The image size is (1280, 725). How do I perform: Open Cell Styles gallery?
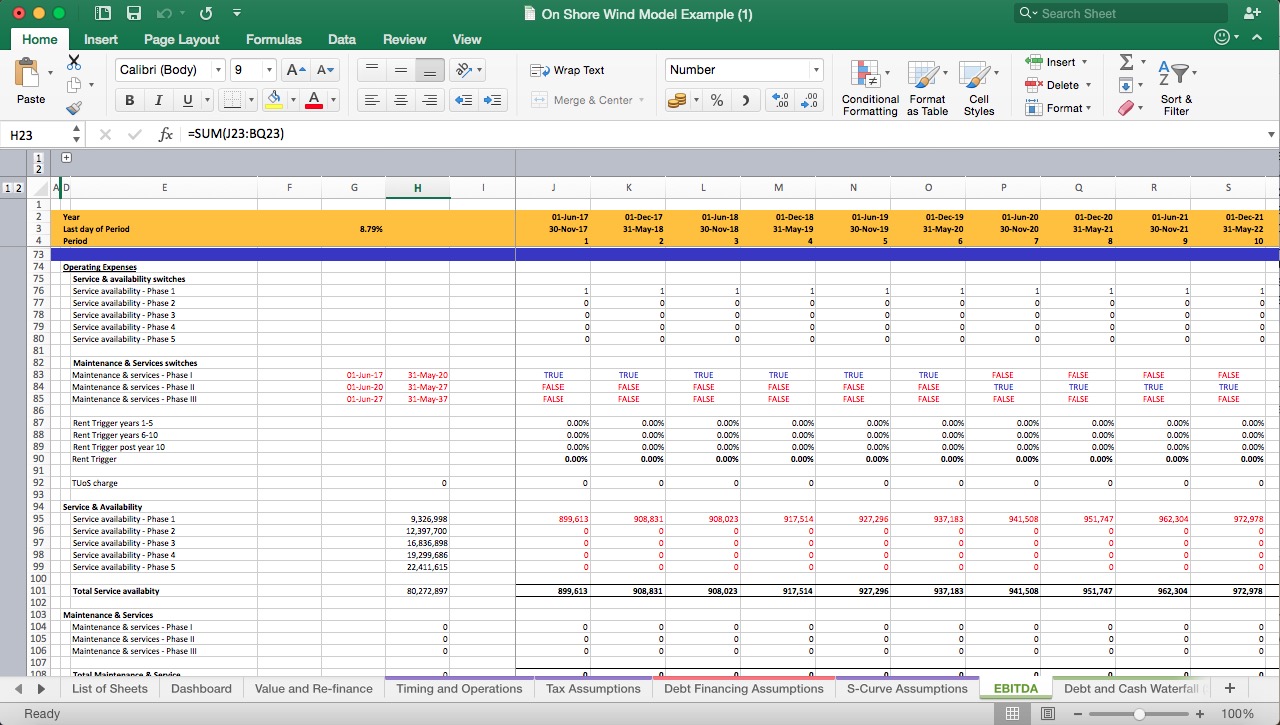(978, 86)
